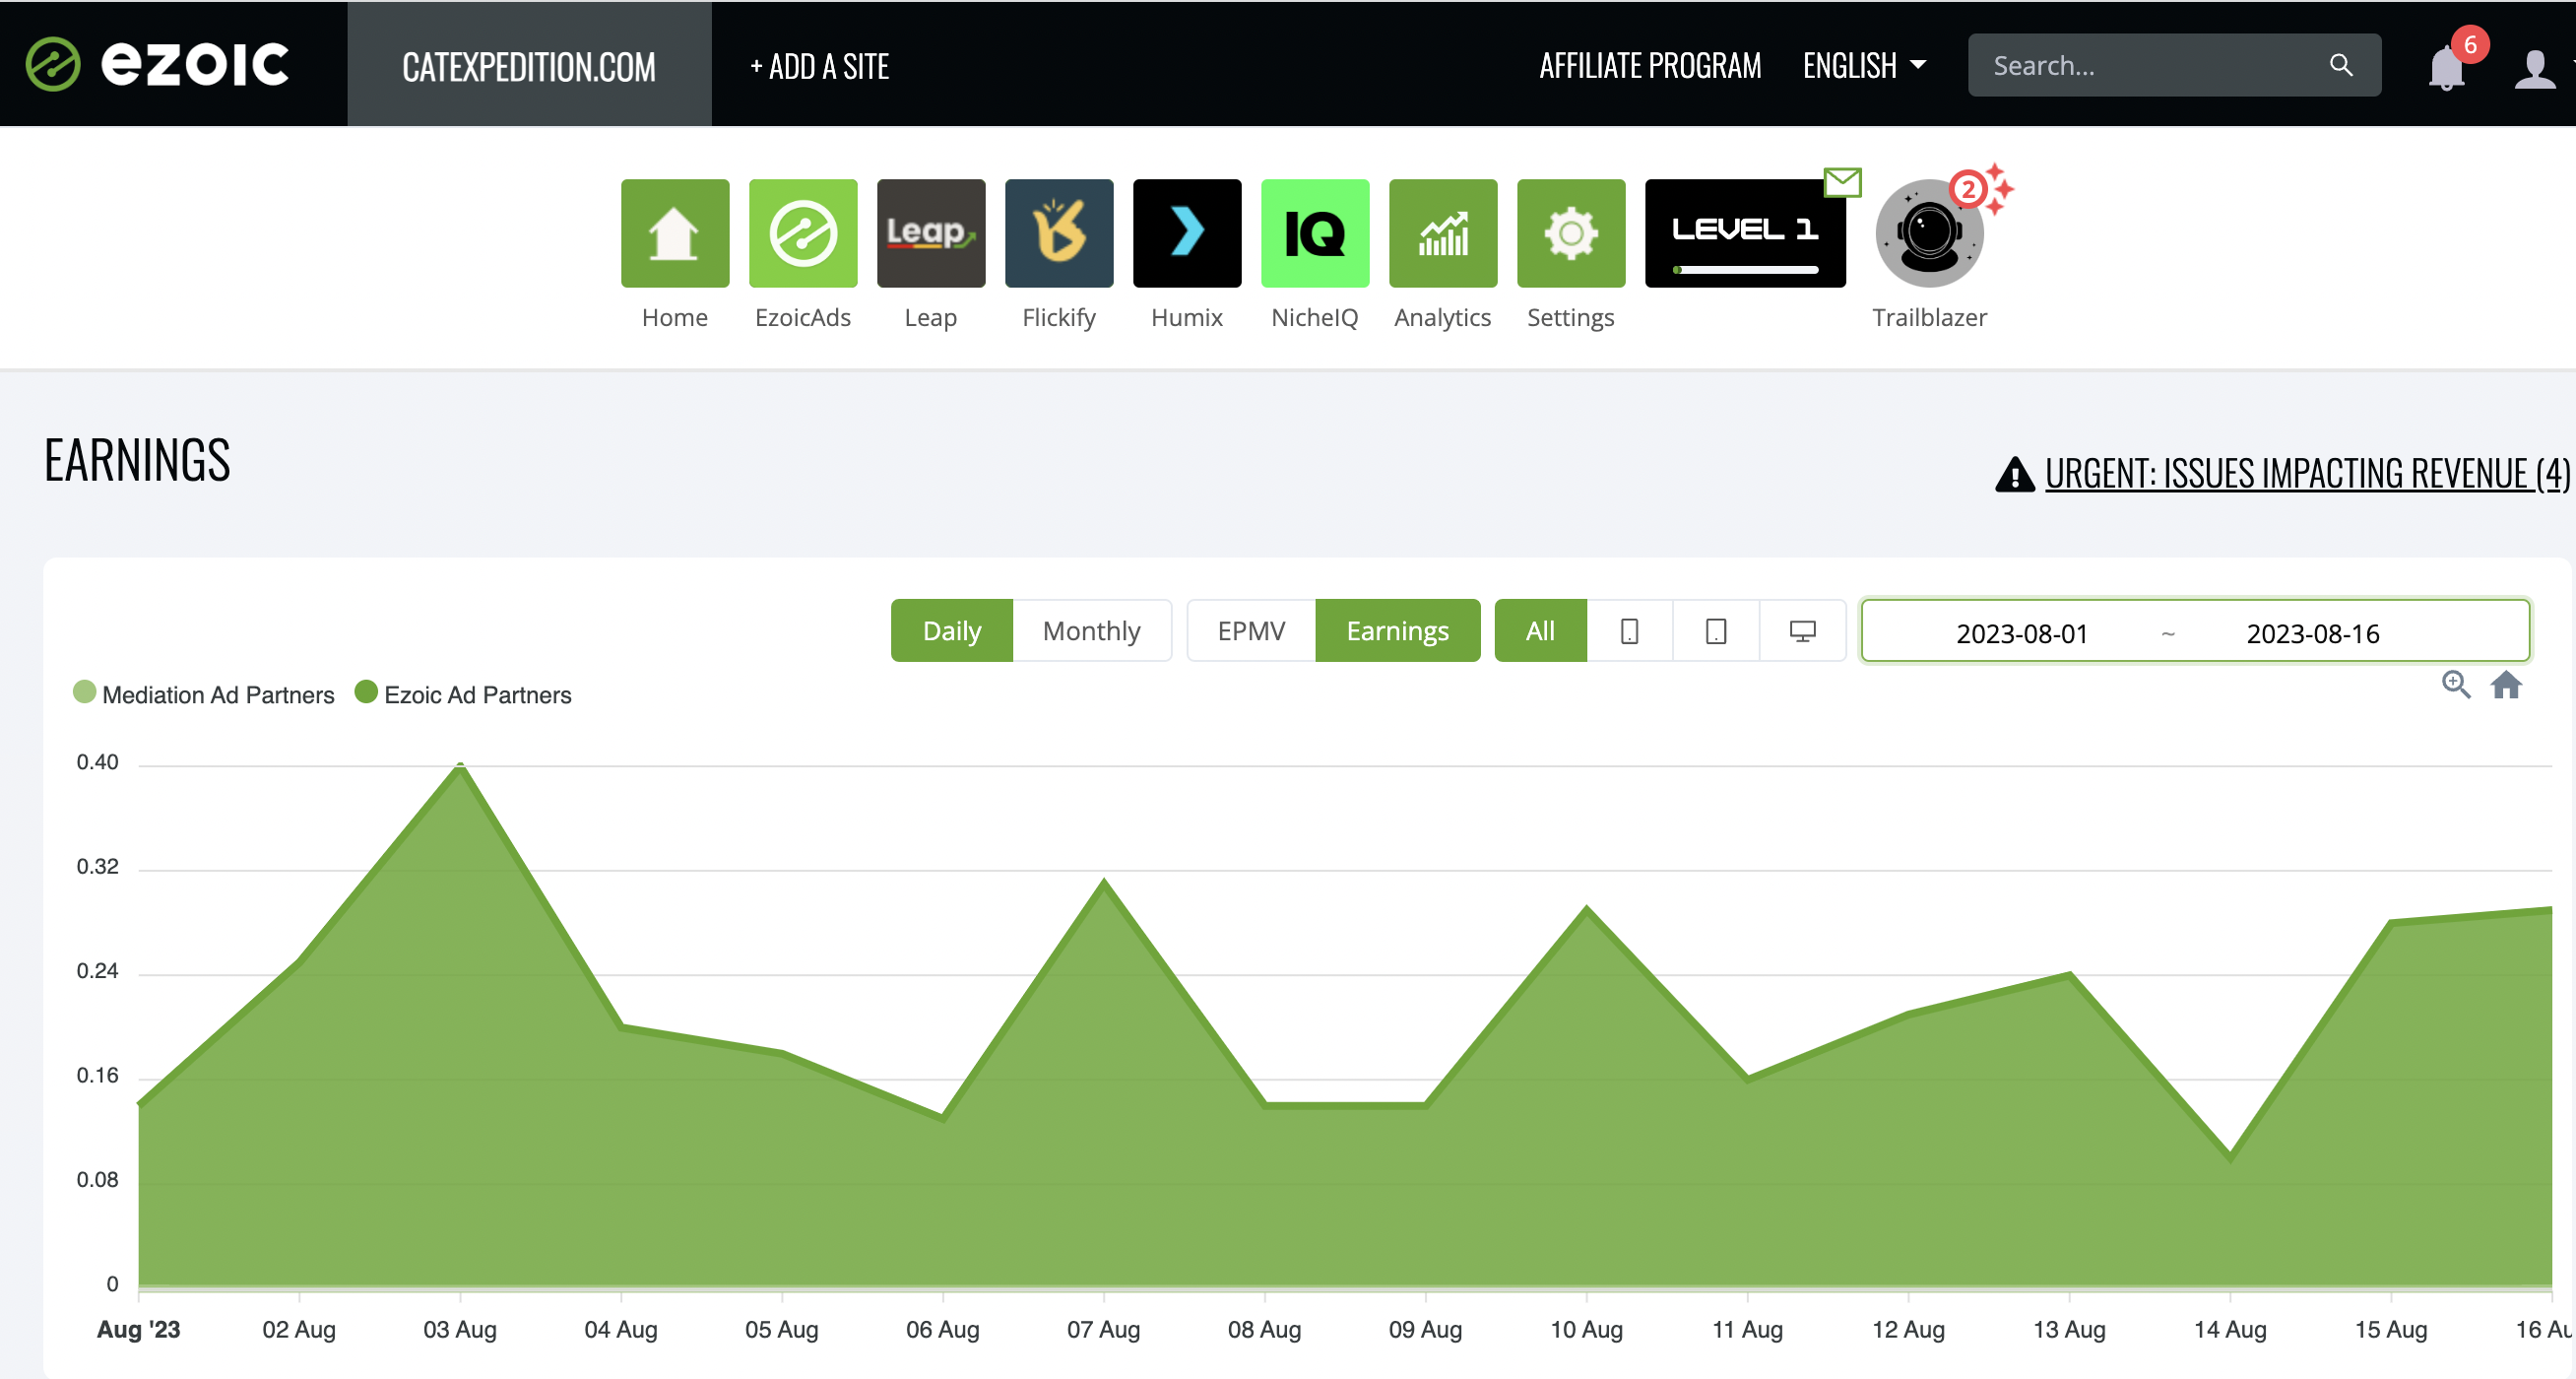
Task: Click the 03 Aug peak on chart
Action: (x=460, y=766)
